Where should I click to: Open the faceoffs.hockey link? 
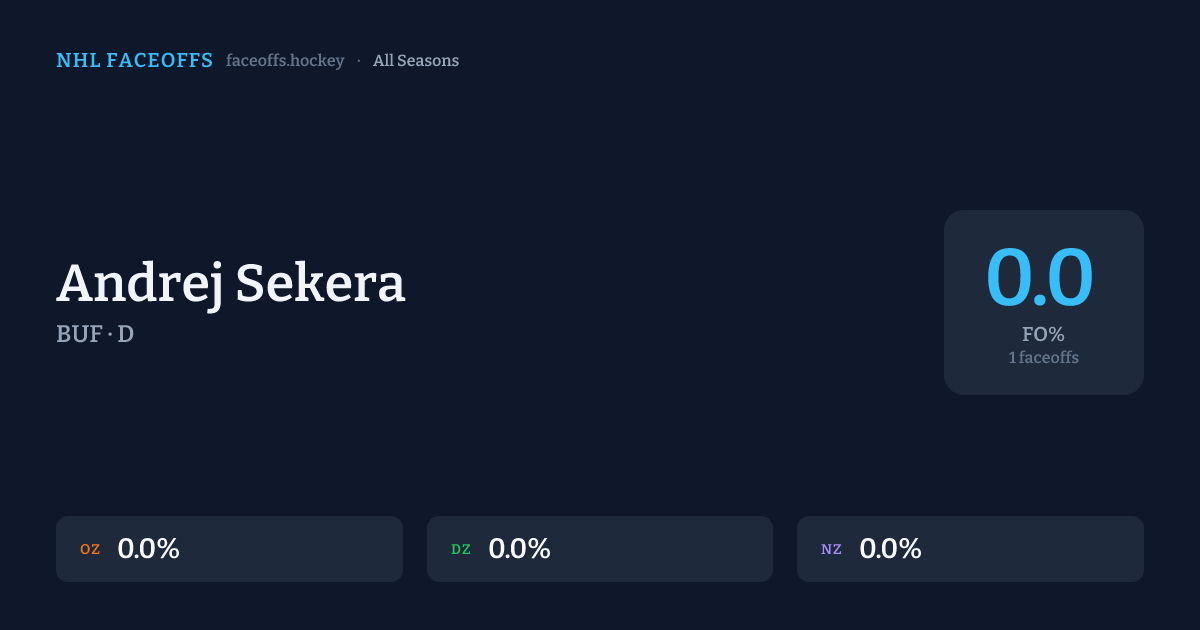click(285, 61)
